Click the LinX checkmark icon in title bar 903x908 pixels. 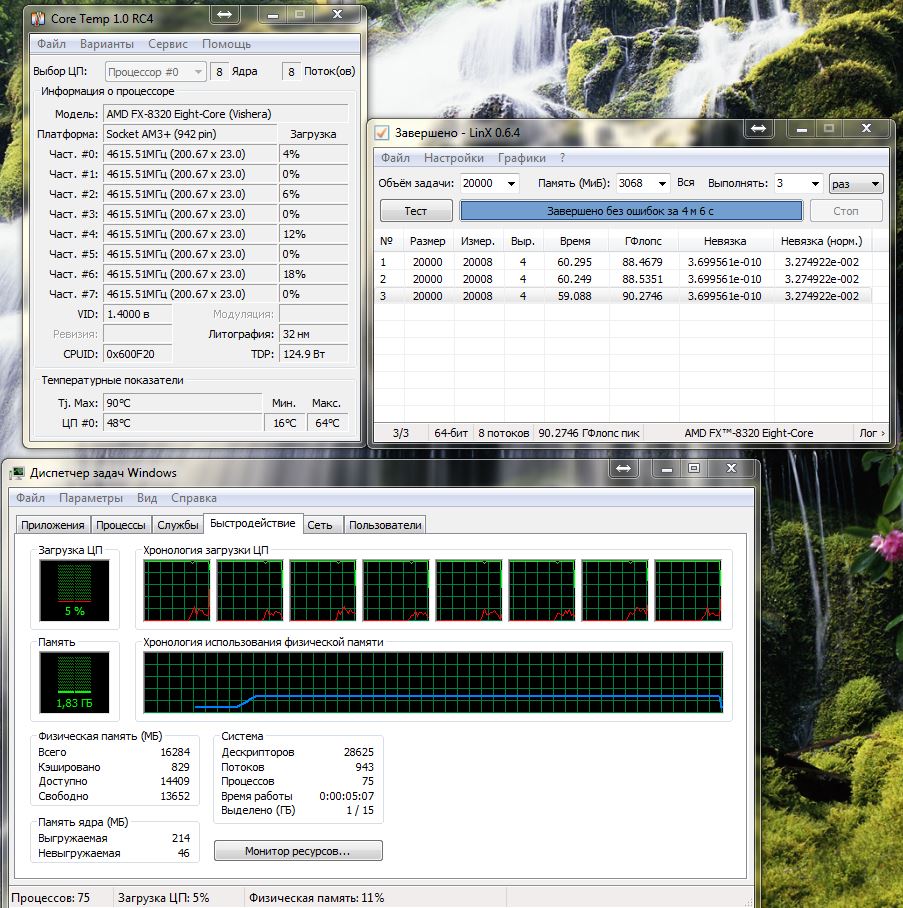tap(381, 132)
